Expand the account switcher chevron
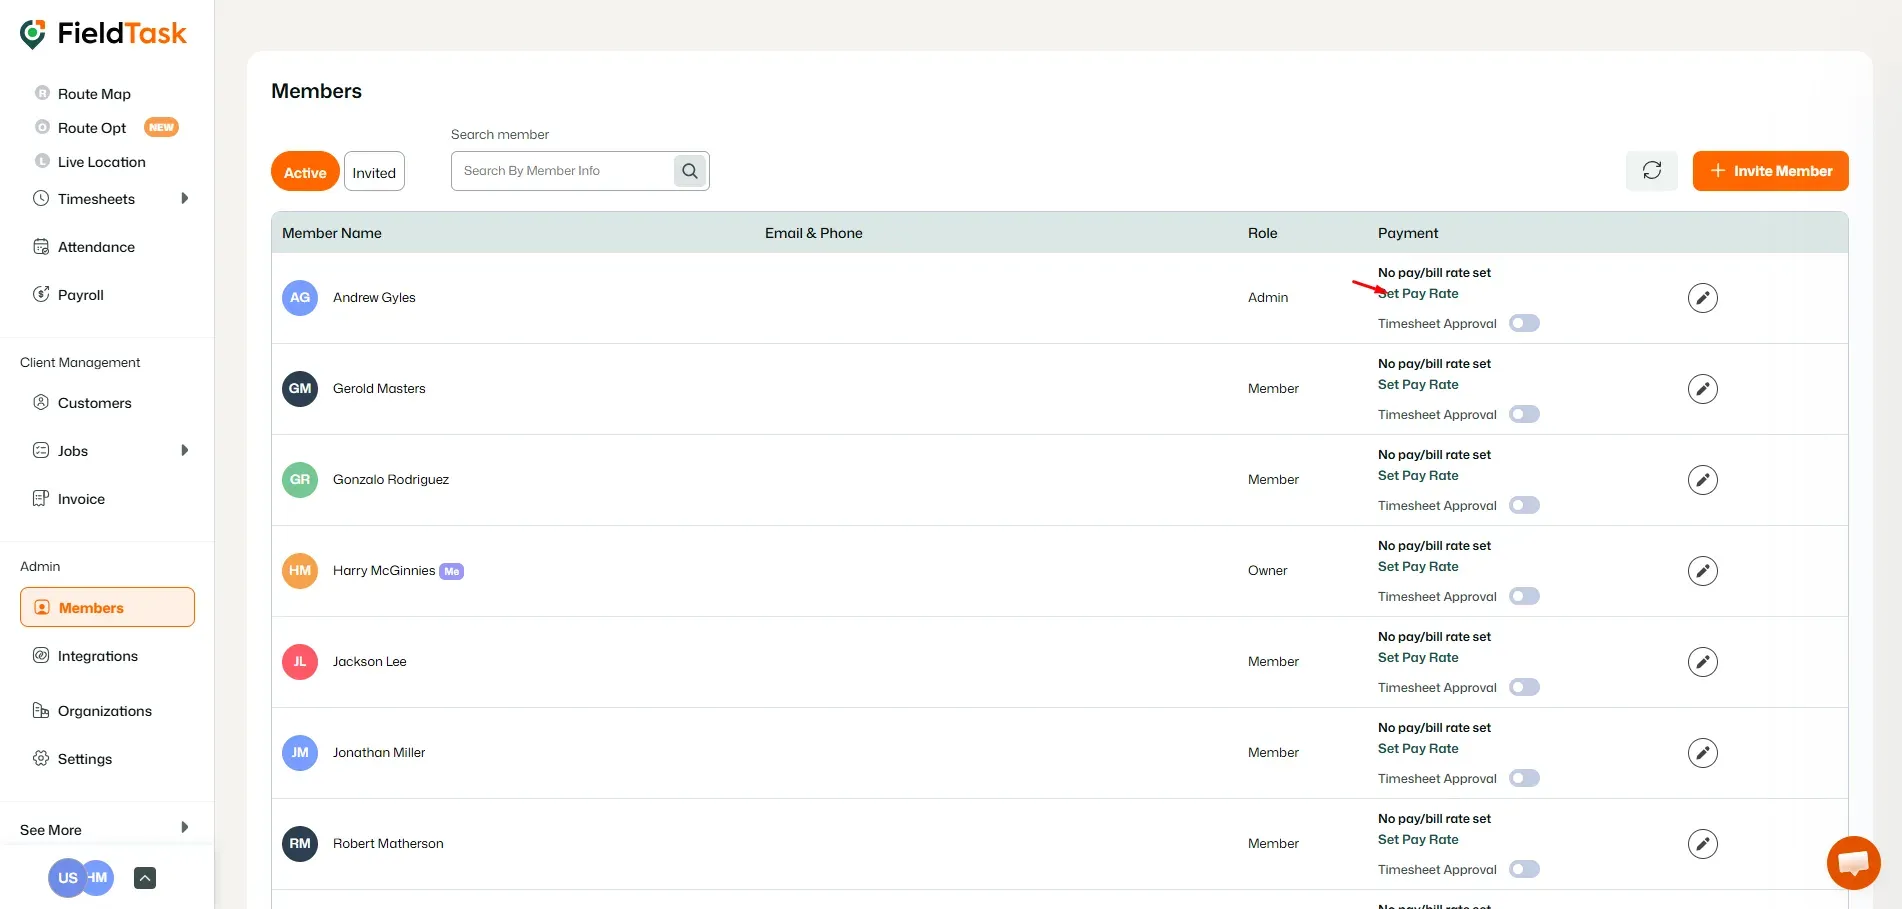Viewport: 1902px width, 909px height. (x=145, y=878)
